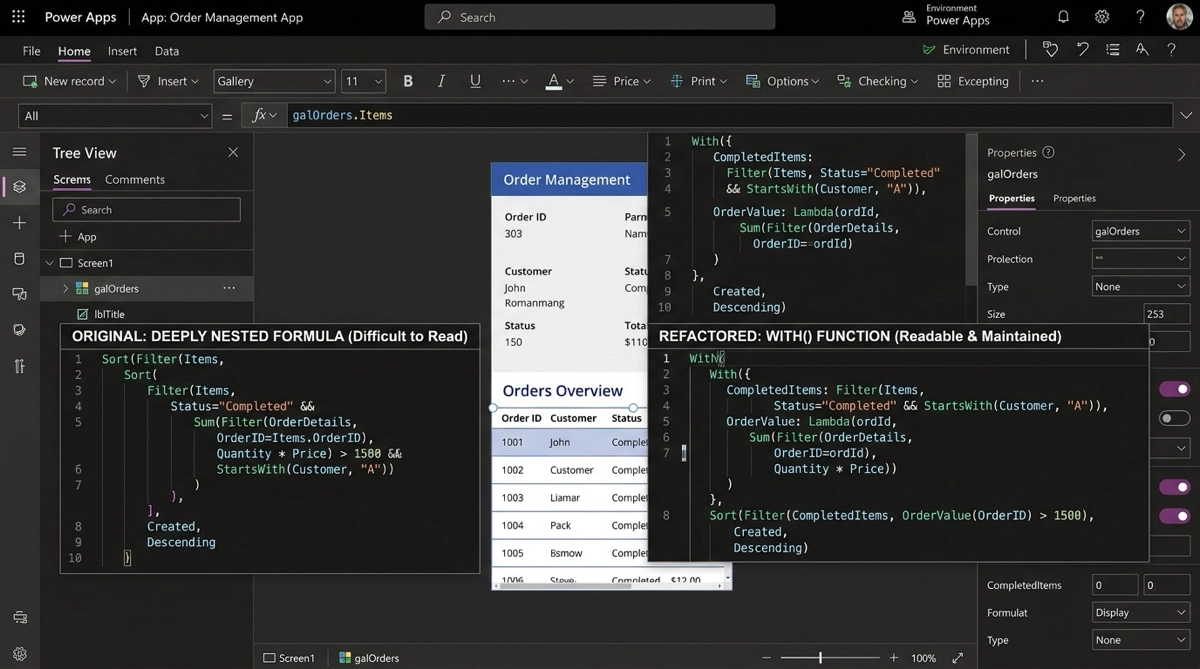Open the Tree view layers icon in sidebar
Screen dimensions: 1200x669
click(19, 187)
